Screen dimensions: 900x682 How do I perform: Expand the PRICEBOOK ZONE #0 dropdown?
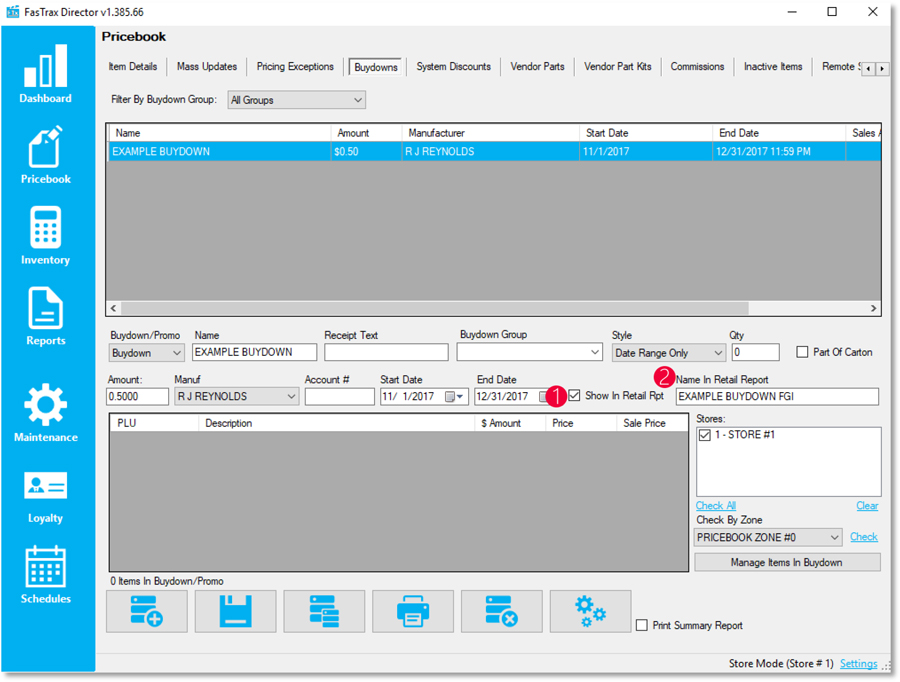point(768,537)
